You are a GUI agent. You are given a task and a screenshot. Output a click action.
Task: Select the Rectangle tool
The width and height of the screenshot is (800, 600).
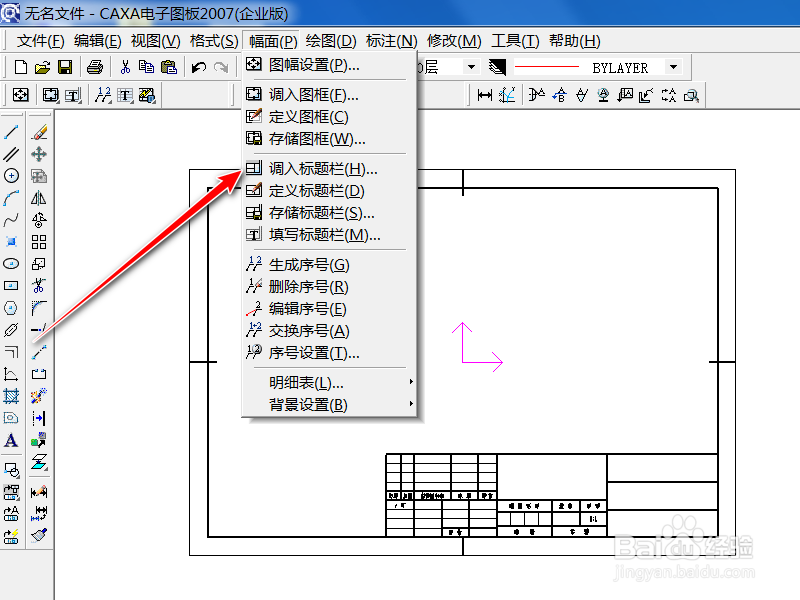pyautogui.click(x=12, y=287)
